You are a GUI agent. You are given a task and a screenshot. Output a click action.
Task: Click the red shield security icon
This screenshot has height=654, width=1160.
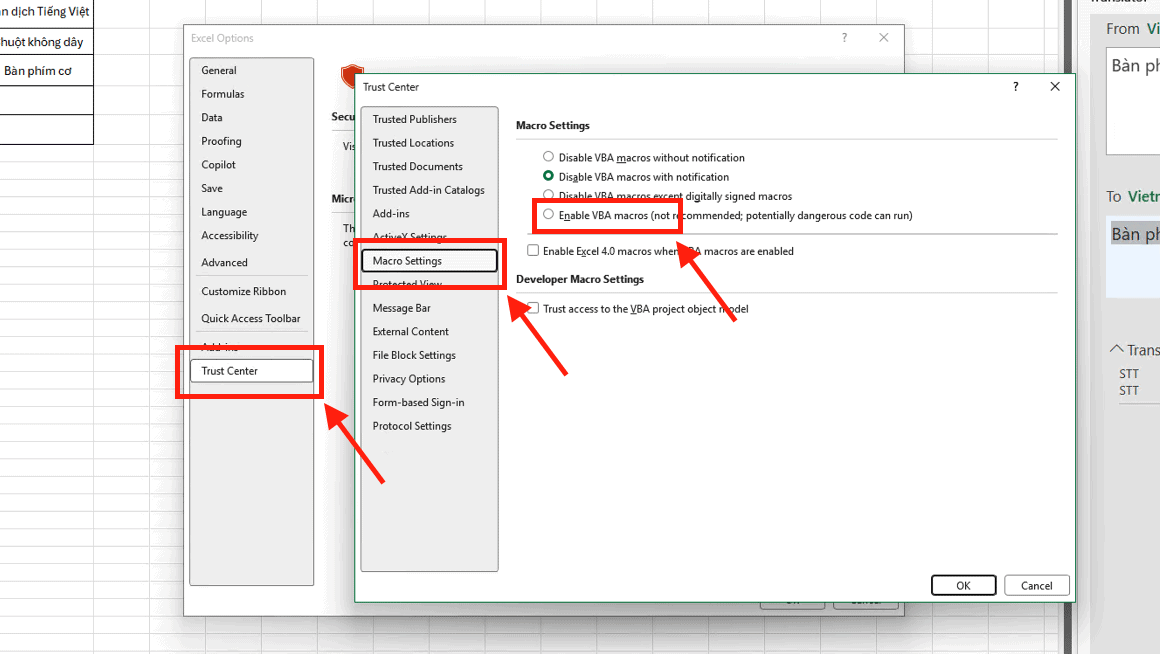coord(350,74)
